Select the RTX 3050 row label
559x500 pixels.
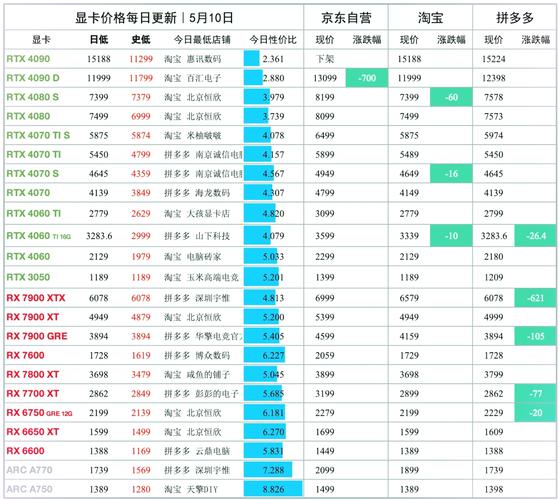pyautogui.click(x=28, y=277)
